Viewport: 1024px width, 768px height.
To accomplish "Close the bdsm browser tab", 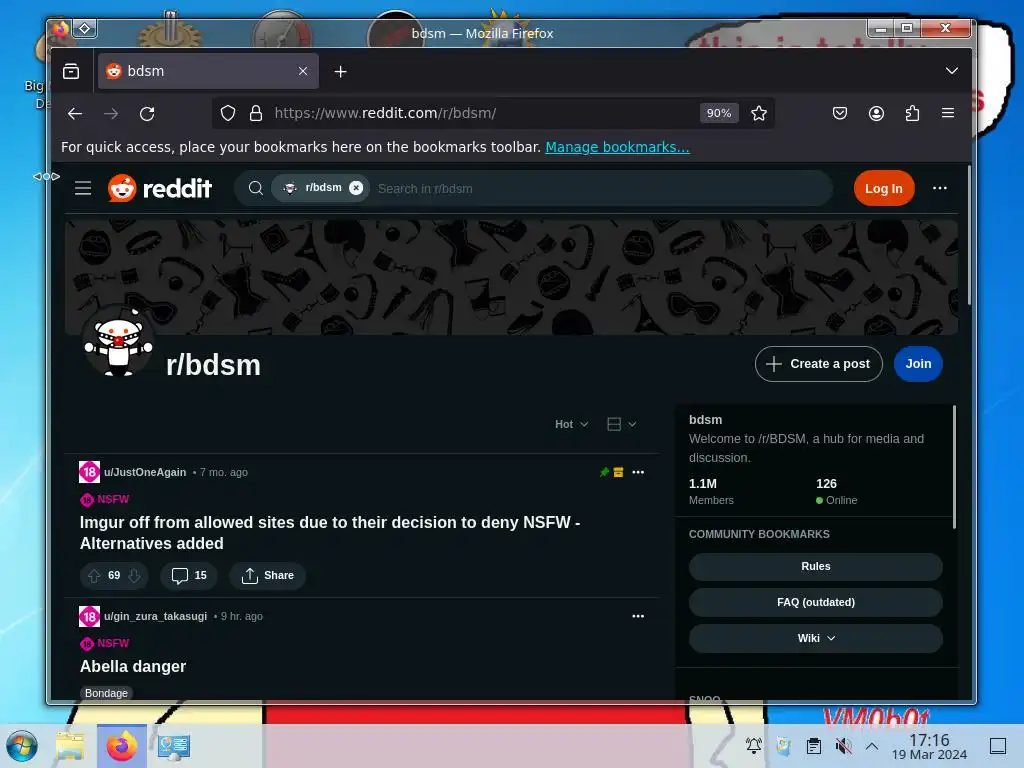I will click(303, 71).
